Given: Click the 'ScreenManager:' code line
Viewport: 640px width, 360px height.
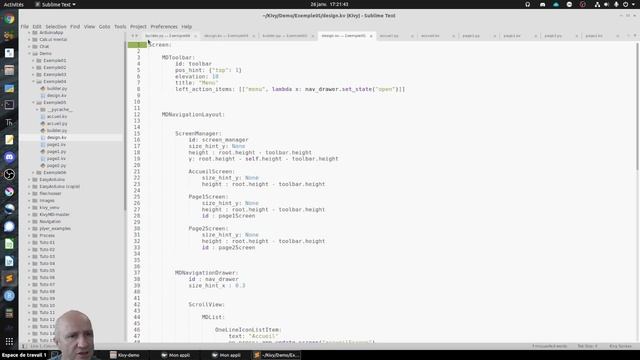Looking at the screenshot, I should [x=198, y=133].
